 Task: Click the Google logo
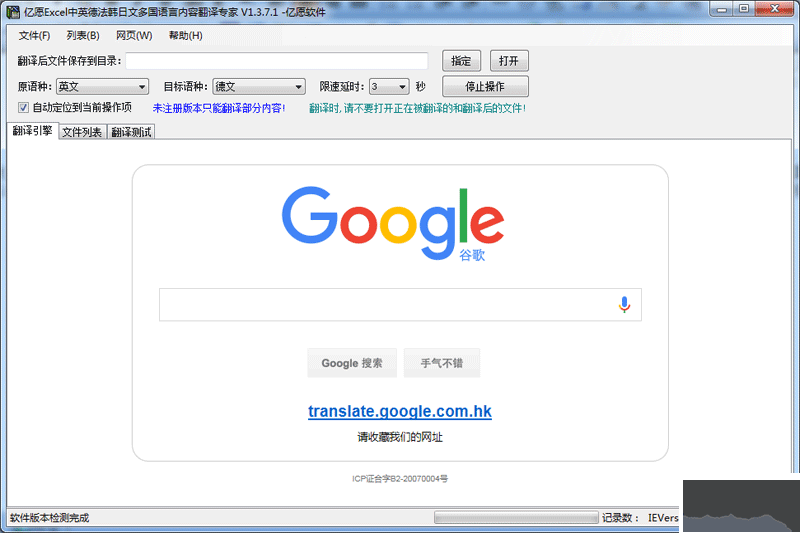point(393,223)
